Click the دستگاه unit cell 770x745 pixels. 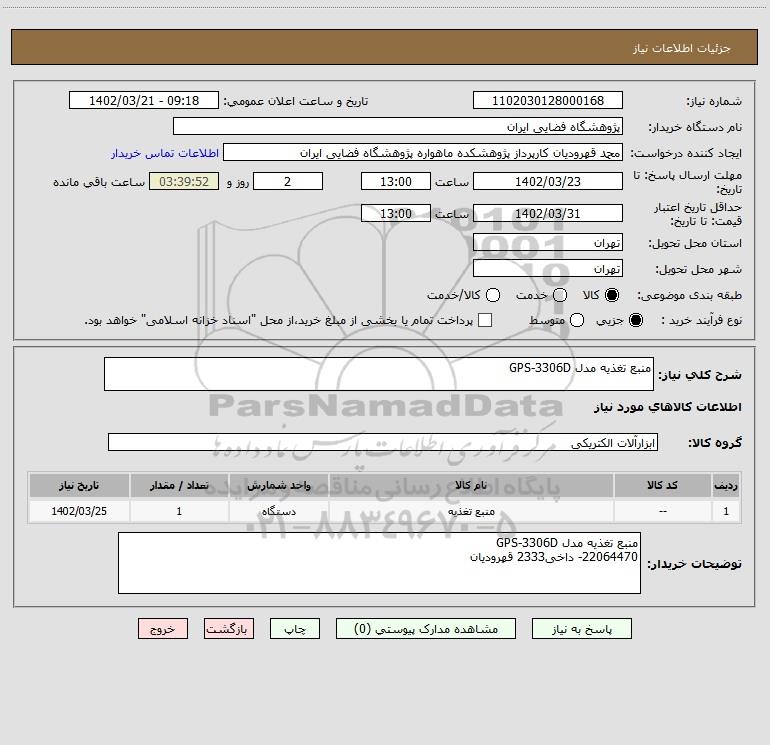[278, 511]
